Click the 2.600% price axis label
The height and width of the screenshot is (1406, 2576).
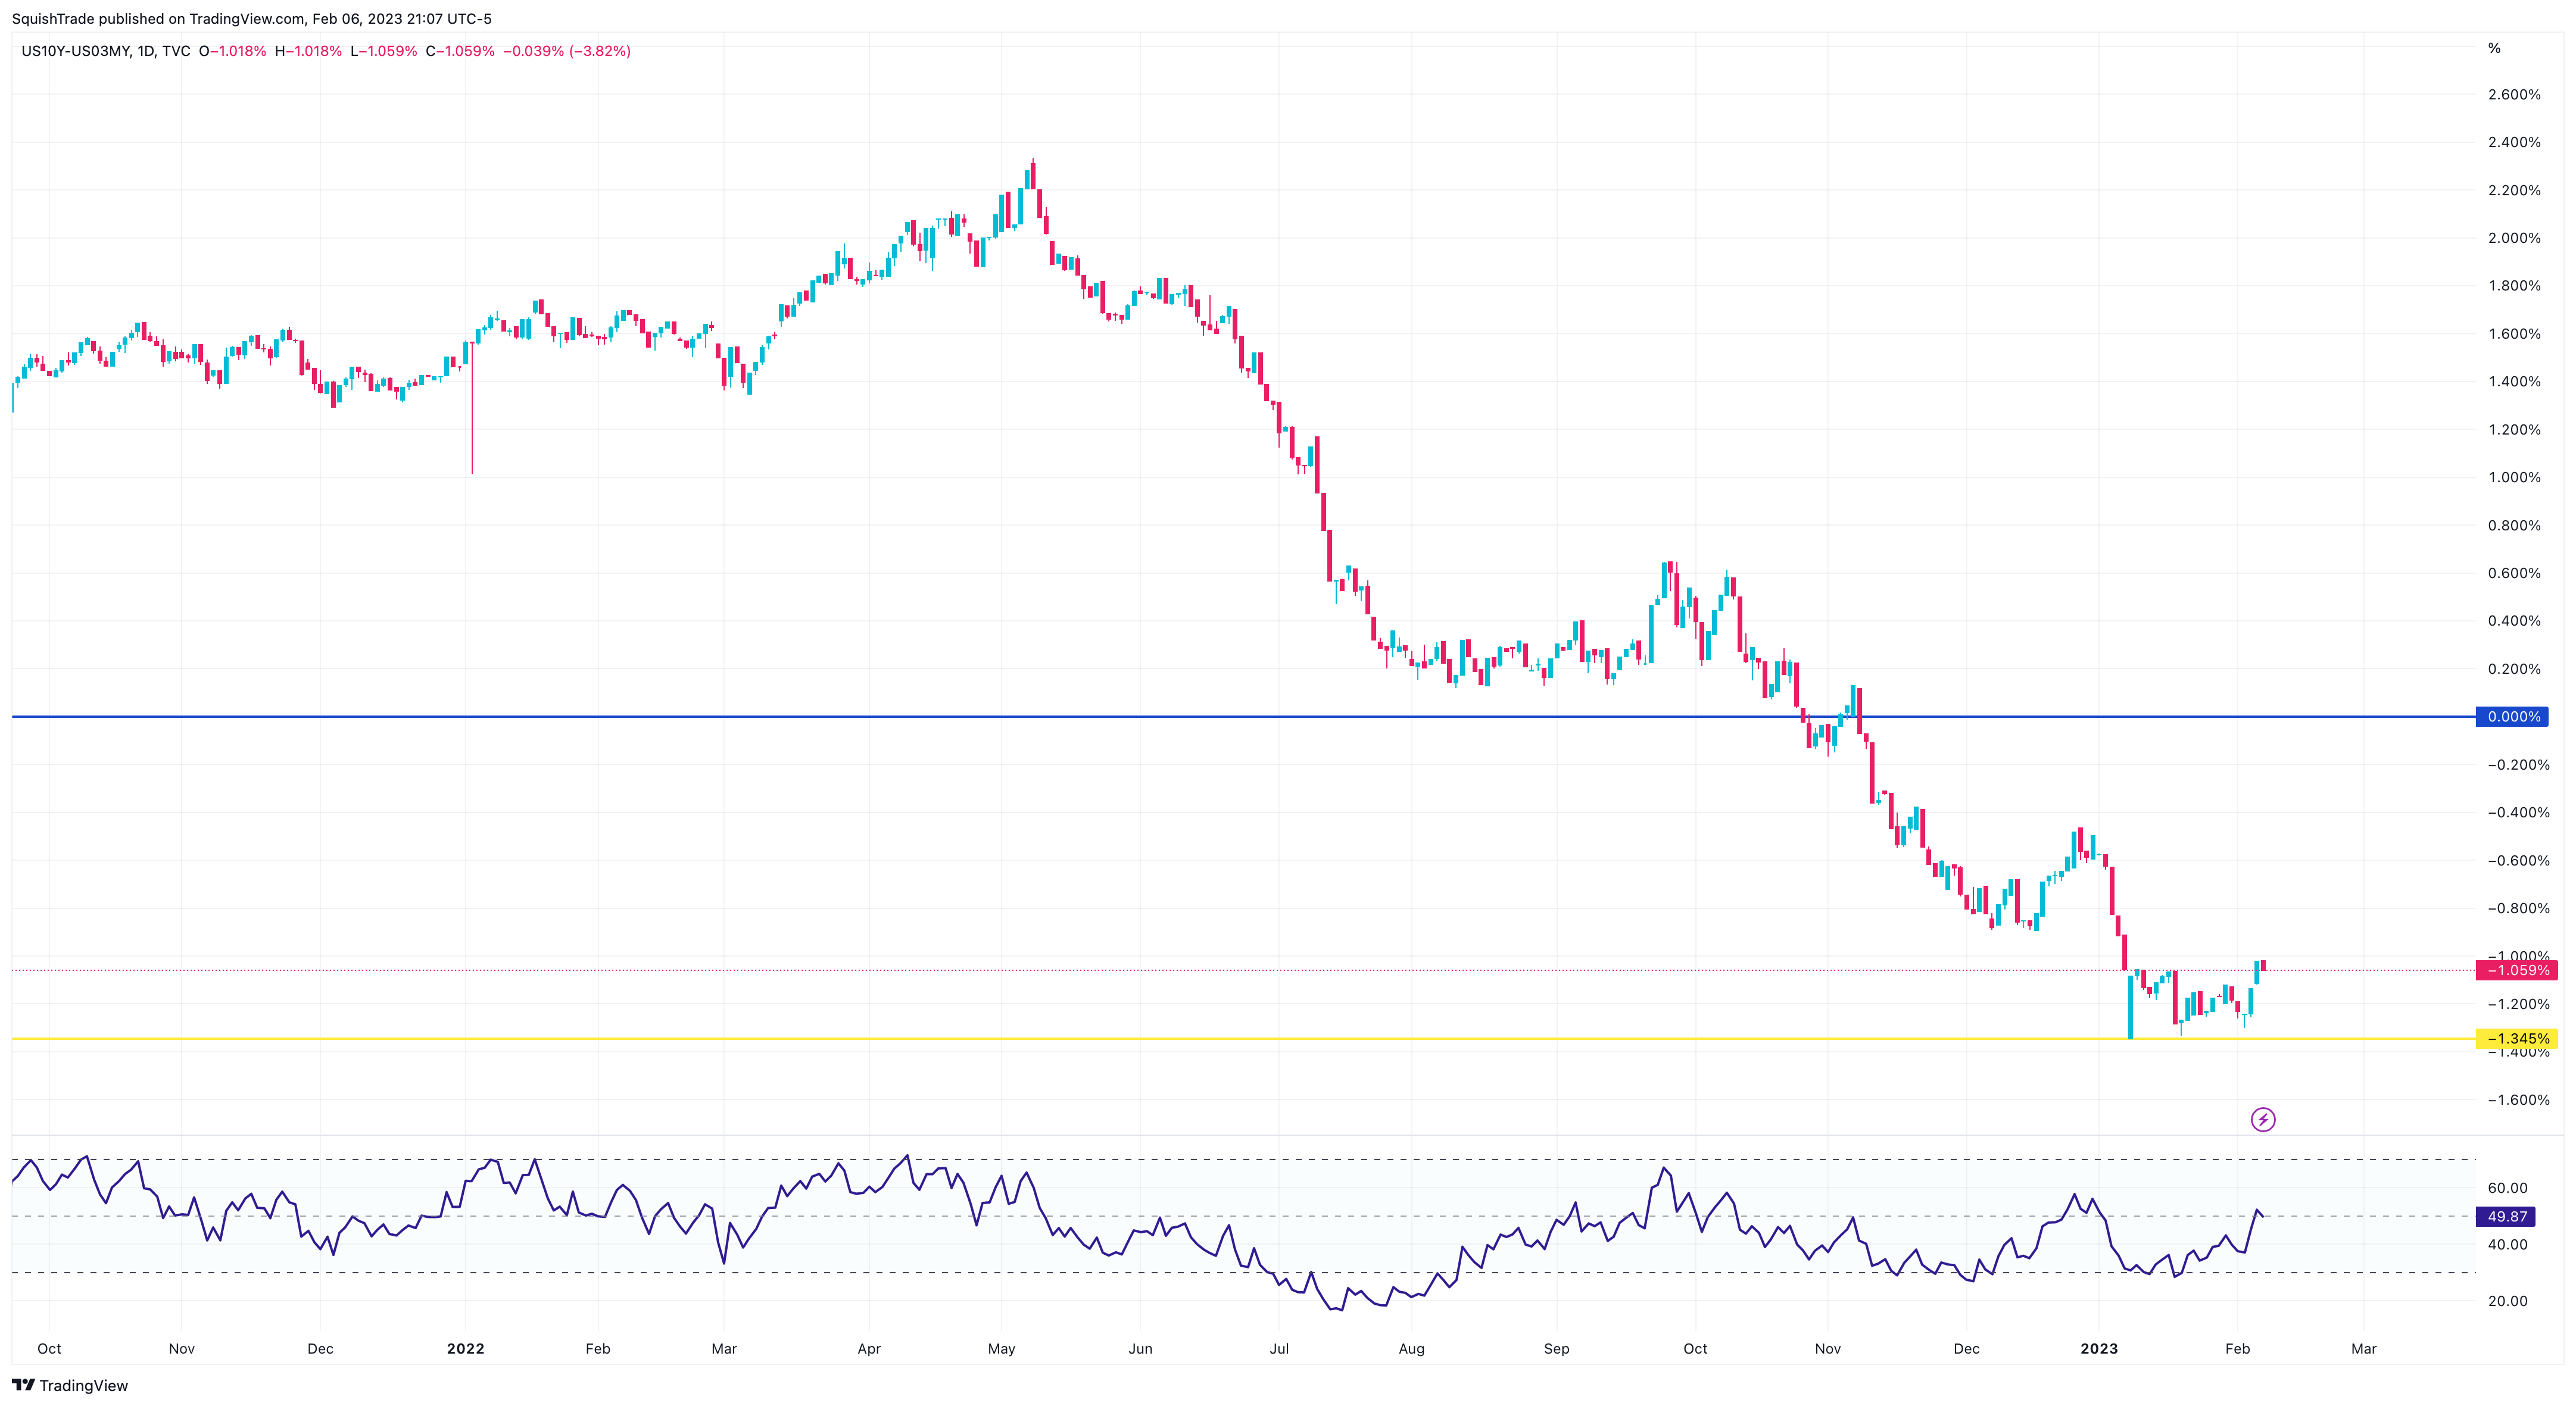(x=2514, y=94)
